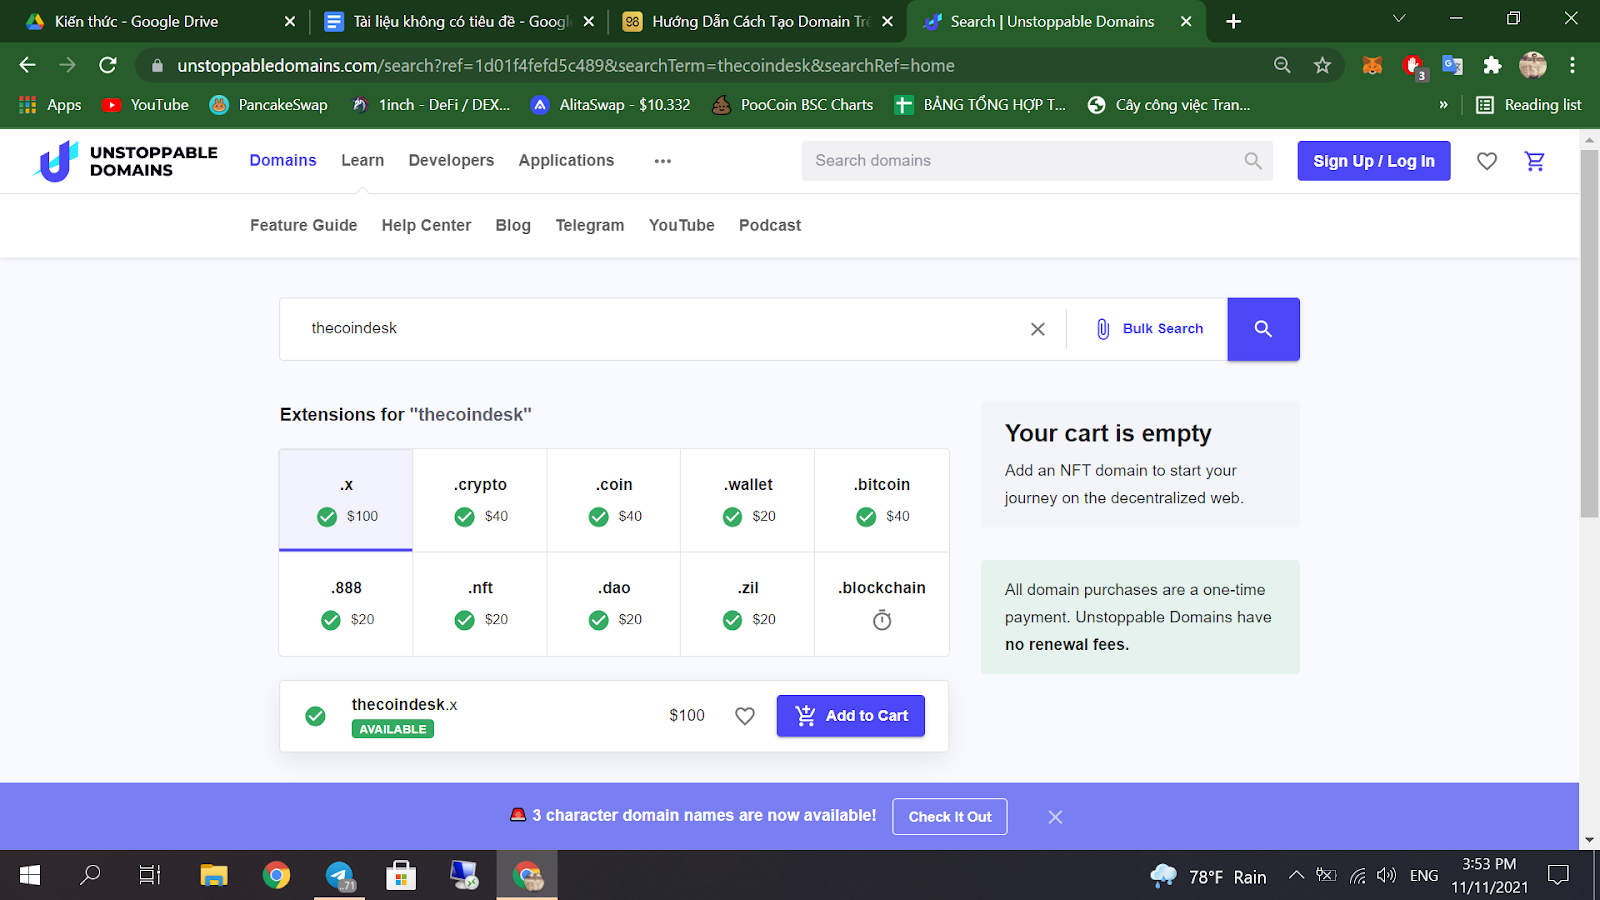Select the .nft extension tile
1600x900 pixels.
click(480, 604)
